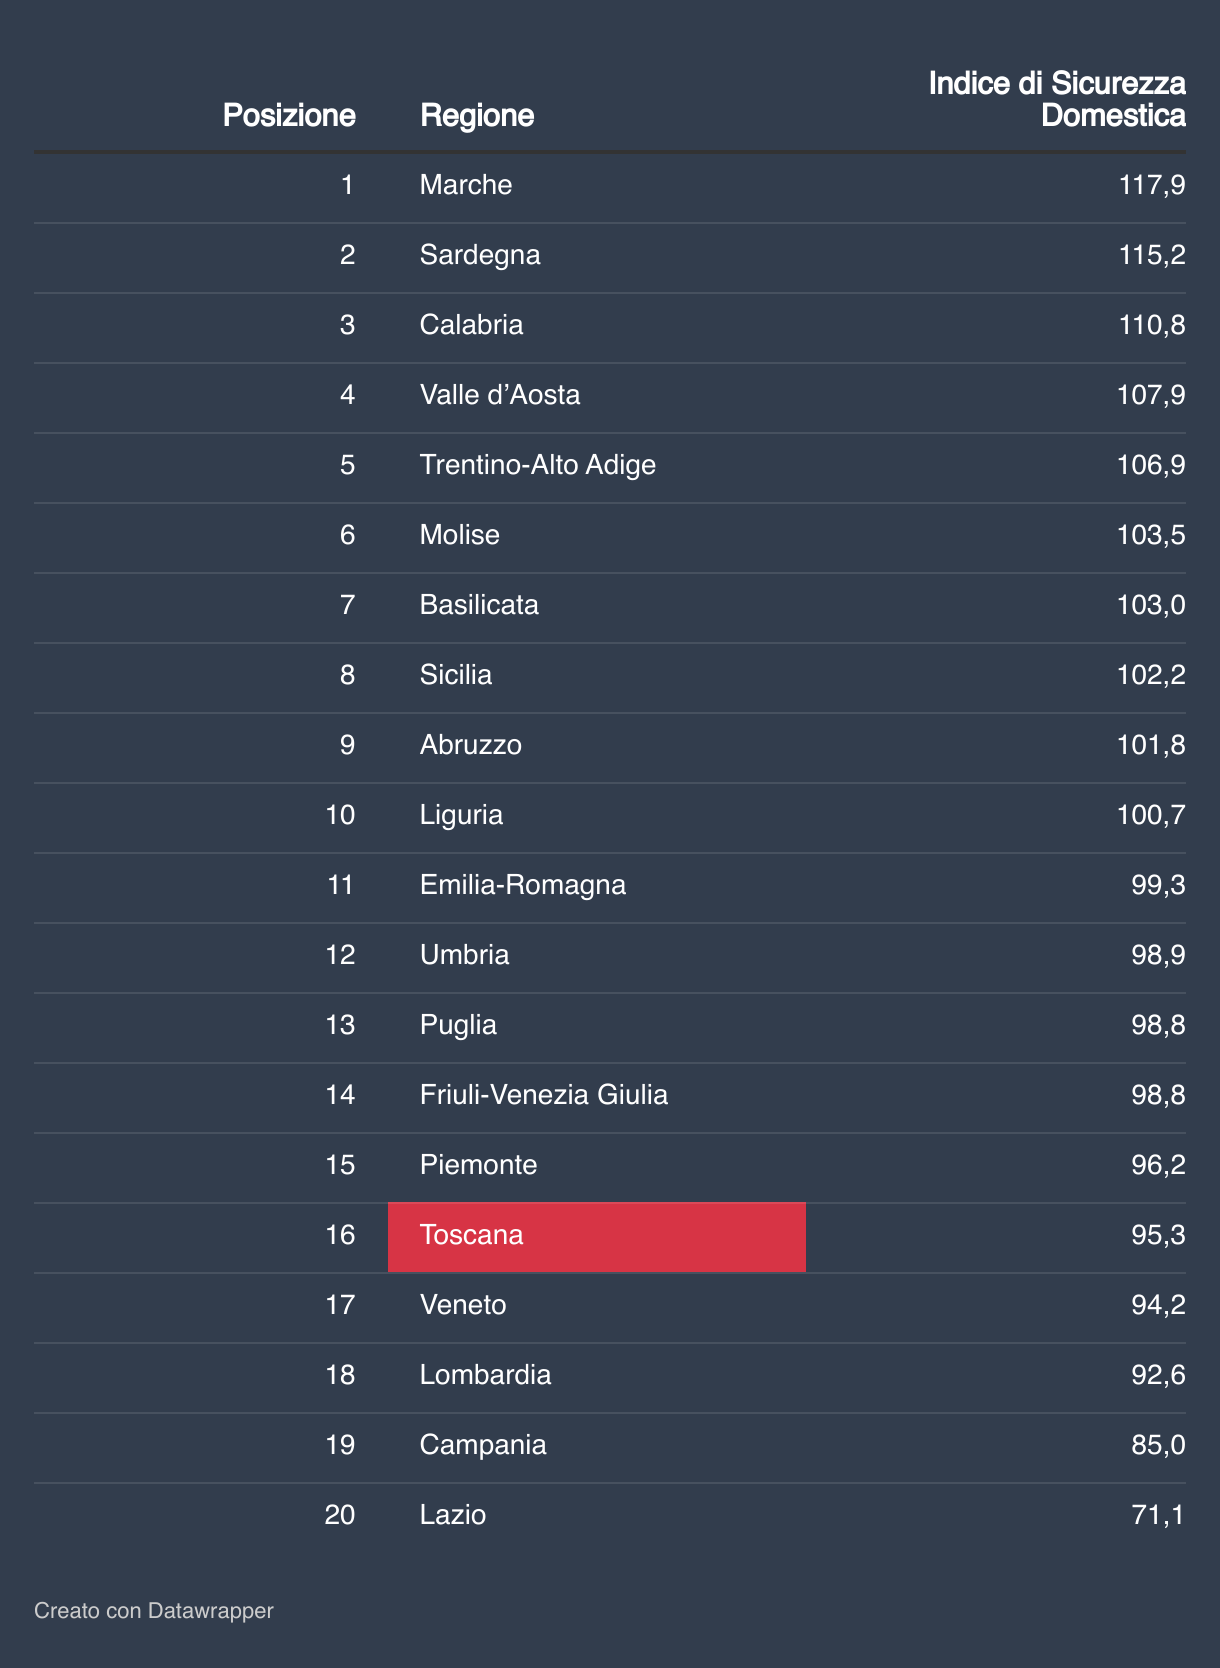Select the Trentino-Alto Adige row label
1220x1668 pixels.
click(x=538, y=465)
